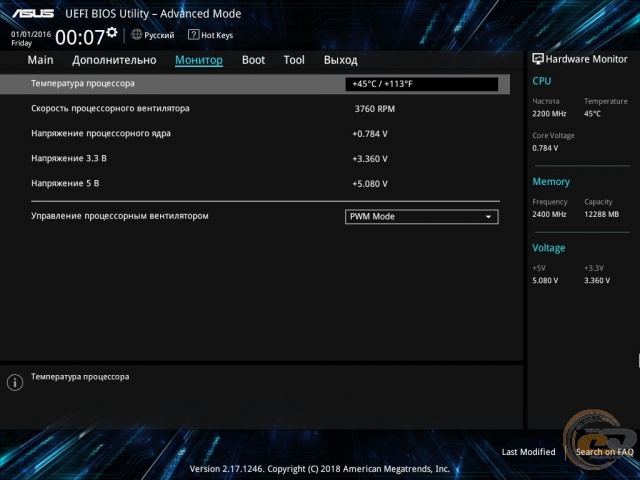The image size is (640, 480).
Task: Click the 12288 MB capacity value
Action: point(601,214)
